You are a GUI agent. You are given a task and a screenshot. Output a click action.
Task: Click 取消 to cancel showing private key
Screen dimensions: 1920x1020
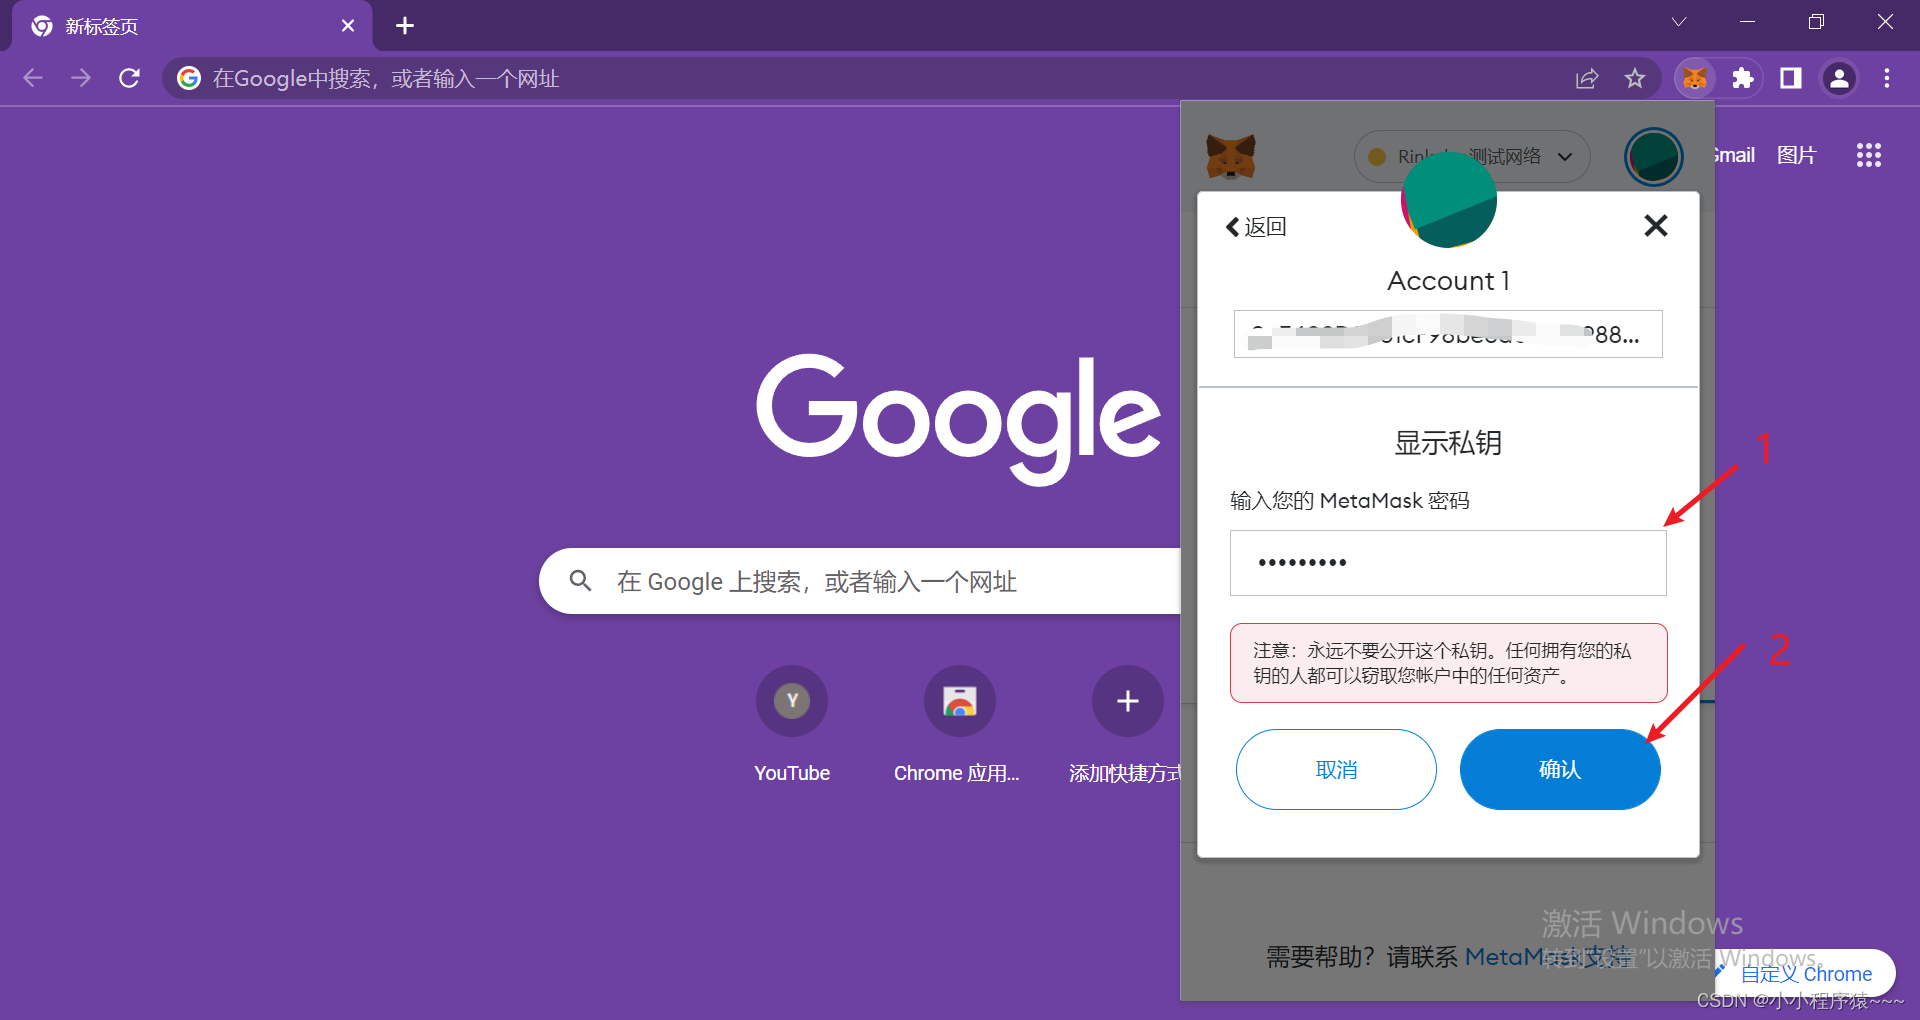click(1336, 769)
